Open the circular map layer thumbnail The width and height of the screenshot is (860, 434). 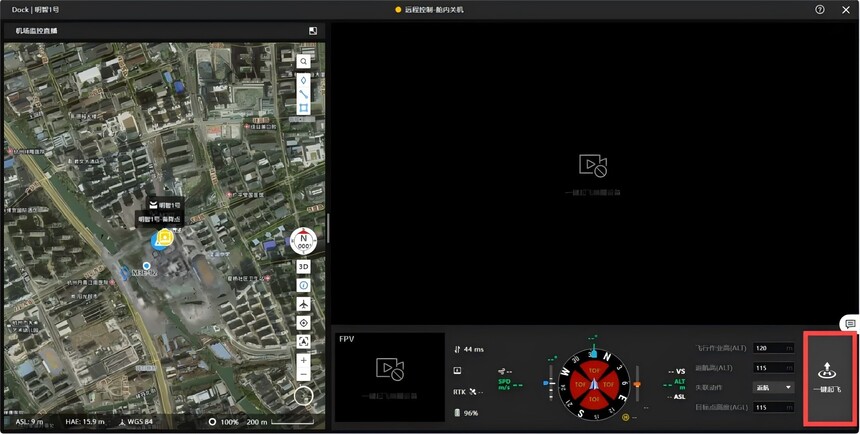pyautogui.click(x=303, y=396)
